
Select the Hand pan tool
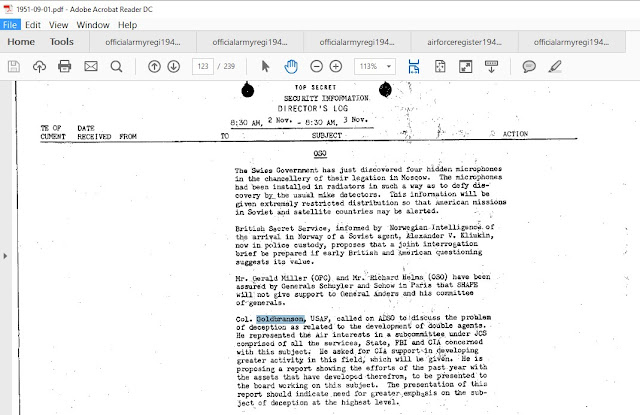click(291, 66)
